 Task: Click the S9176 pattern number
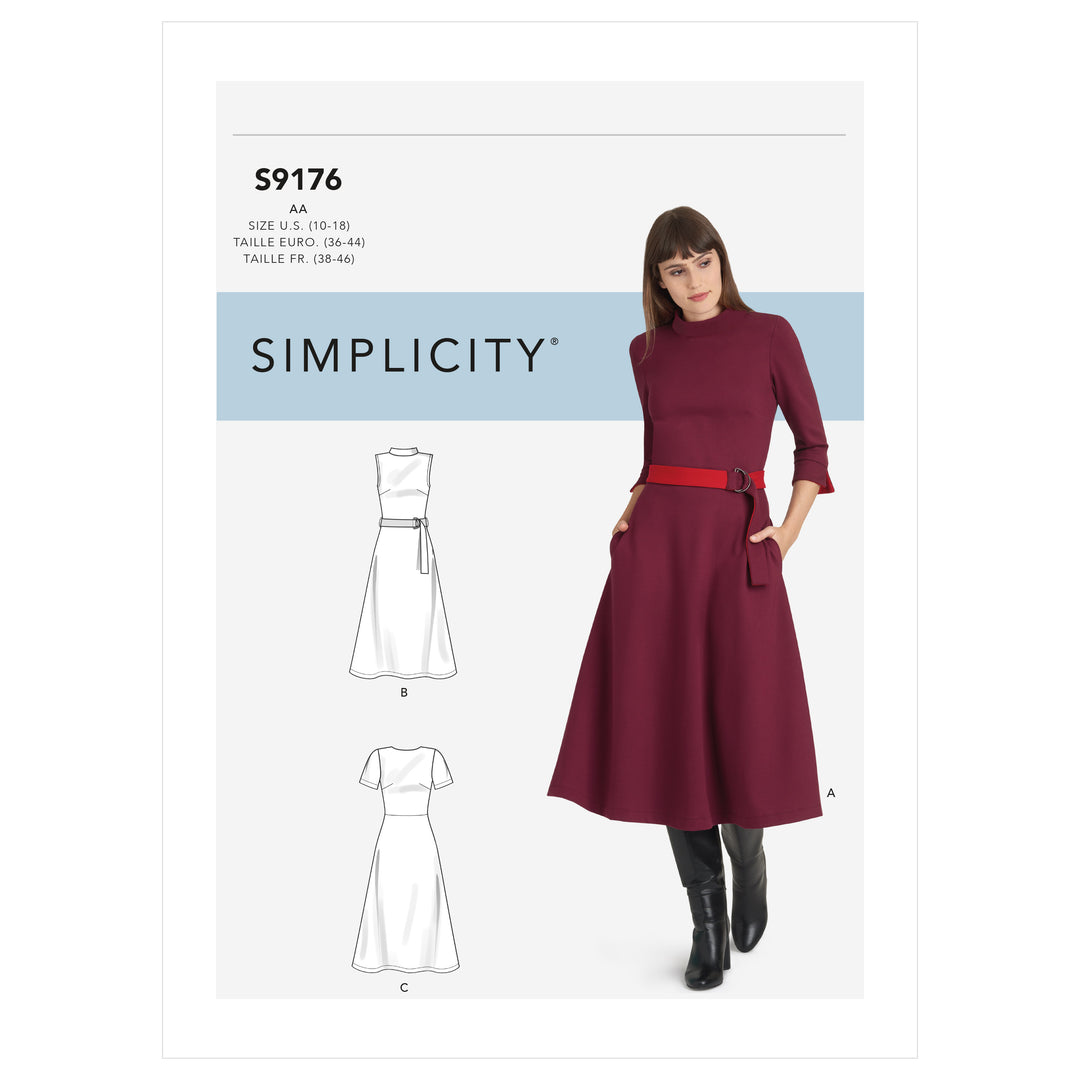298,179
